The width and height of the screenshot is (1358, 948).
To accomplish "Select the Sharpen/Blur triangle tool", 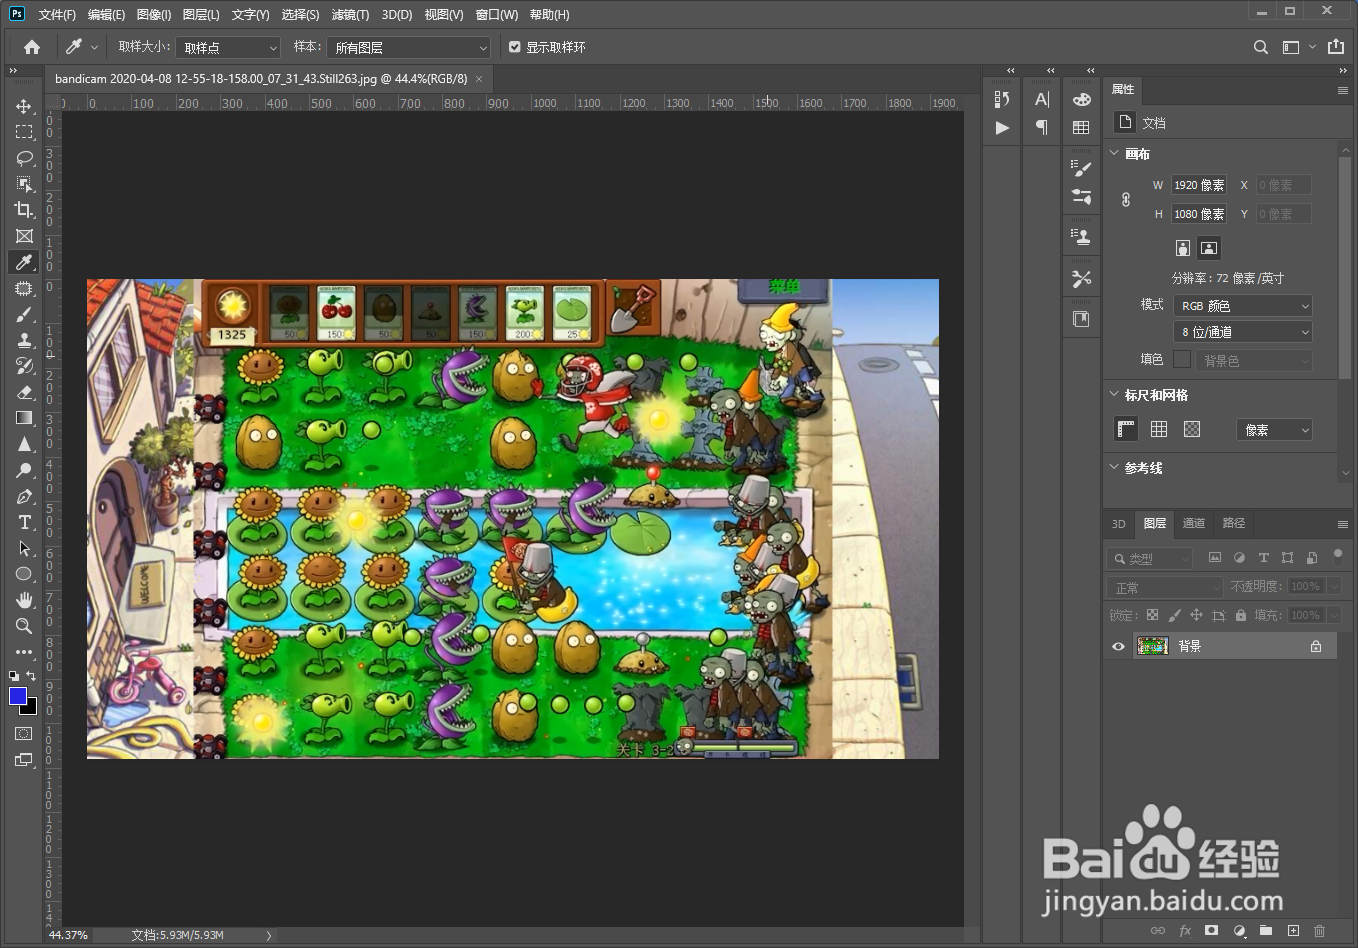I will 24,444.
